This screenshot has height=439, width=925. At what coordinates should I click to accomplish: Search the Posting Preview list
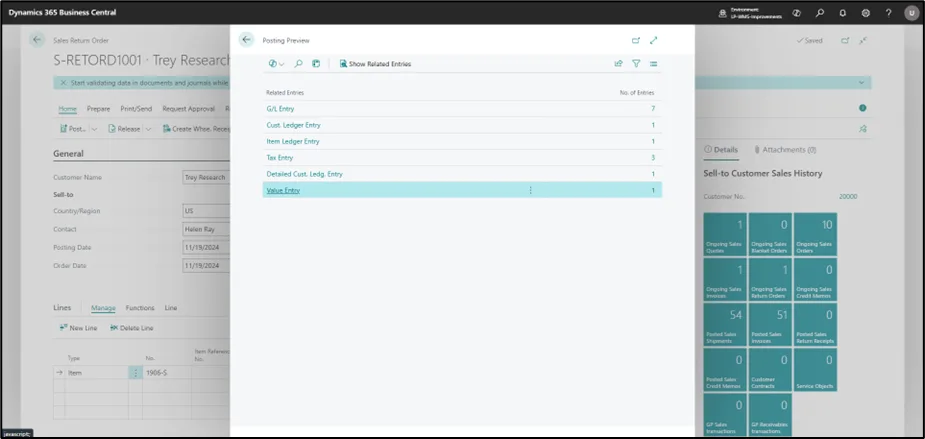tap(299, 64)
